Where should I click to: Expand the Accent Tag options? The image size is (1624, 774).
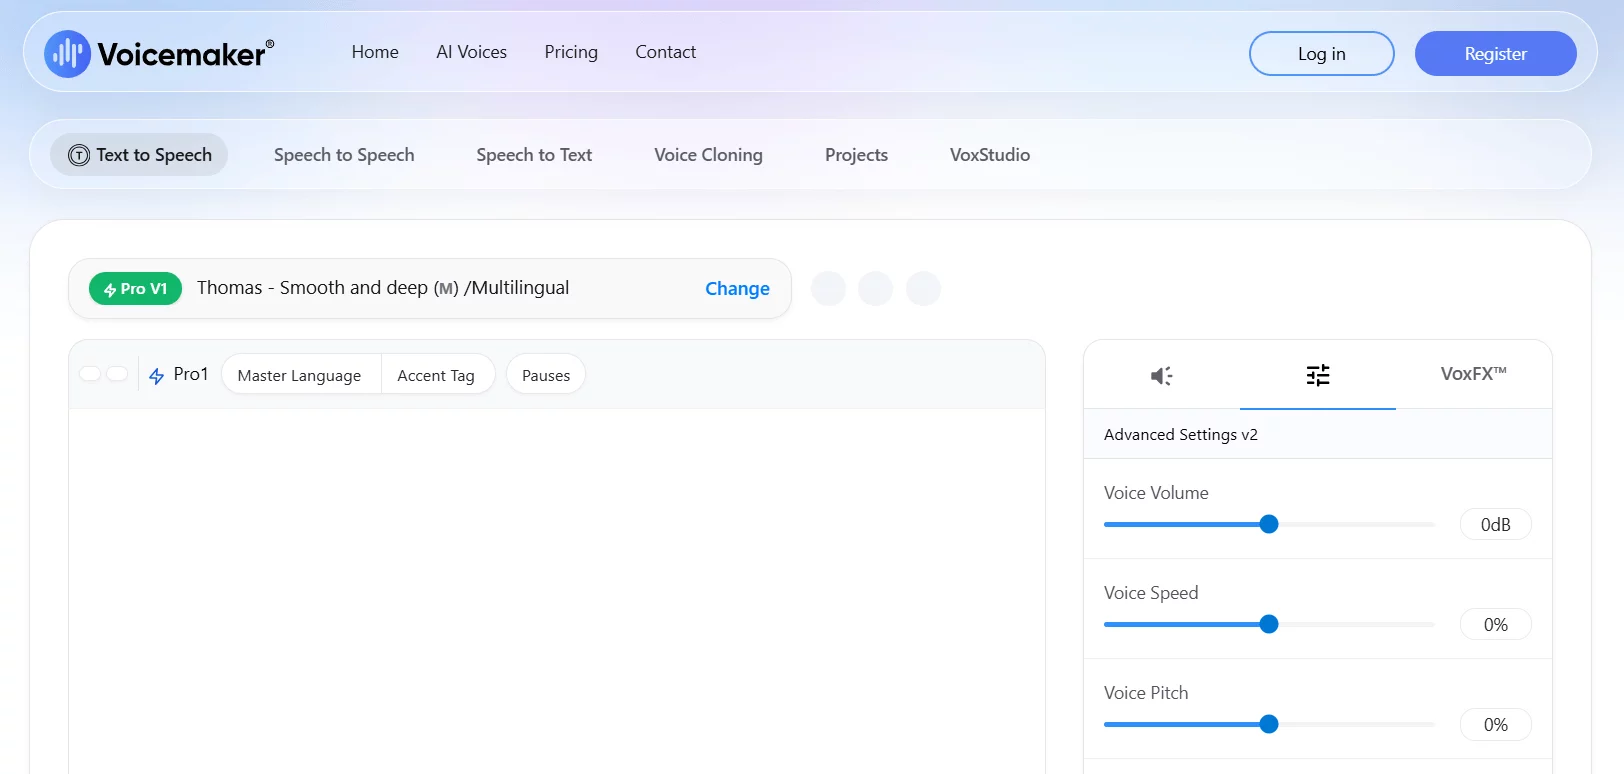436,376
